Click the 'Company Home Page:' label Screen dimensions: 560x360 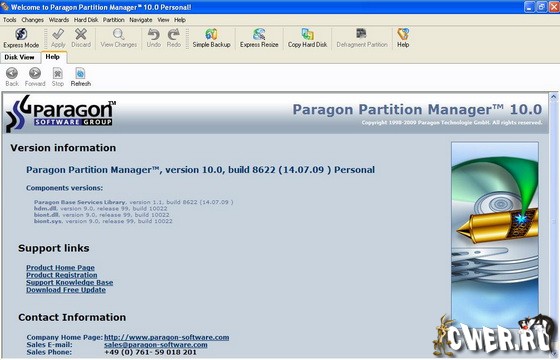point(64,337)
